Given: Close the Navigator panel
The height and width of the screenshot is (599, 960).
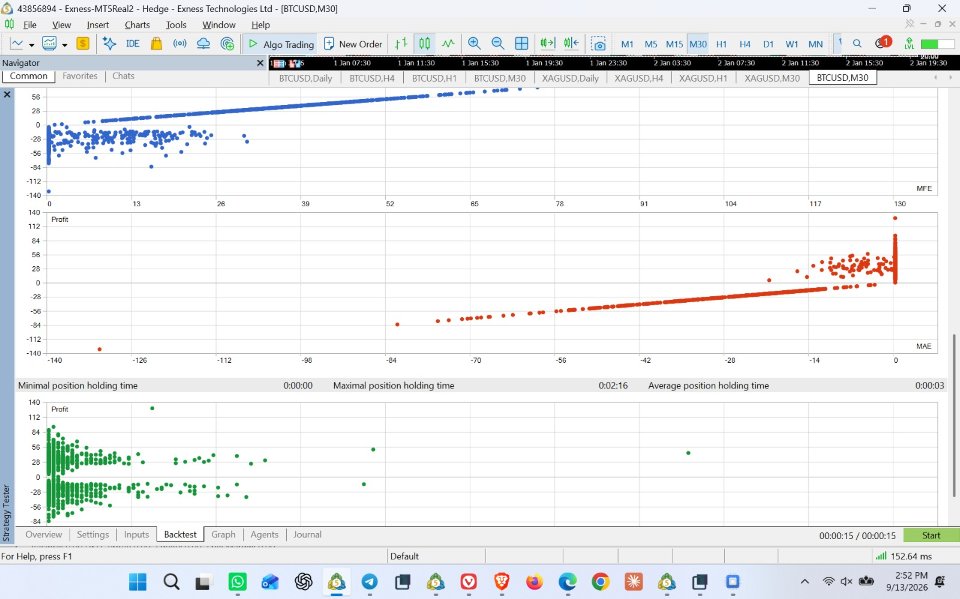Looking at the screenshot, I should point(260,62).
